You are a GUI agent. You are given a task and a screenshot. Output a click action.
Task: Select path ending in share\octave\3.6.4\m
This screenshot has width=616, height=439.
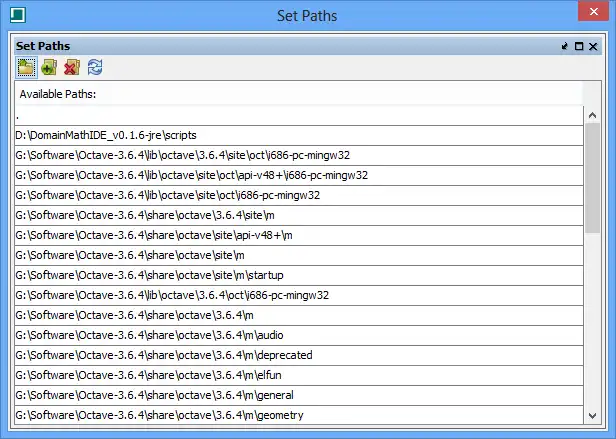coord(299,316)
